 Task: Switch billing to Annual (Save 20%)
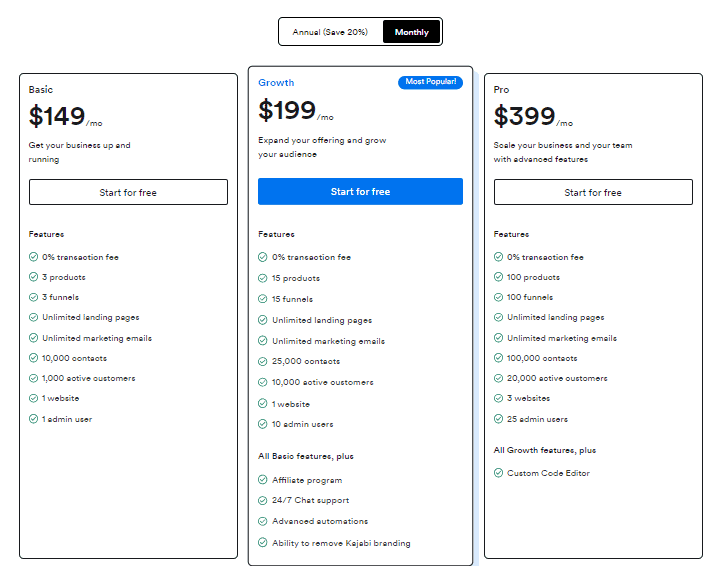pos(330,32)
